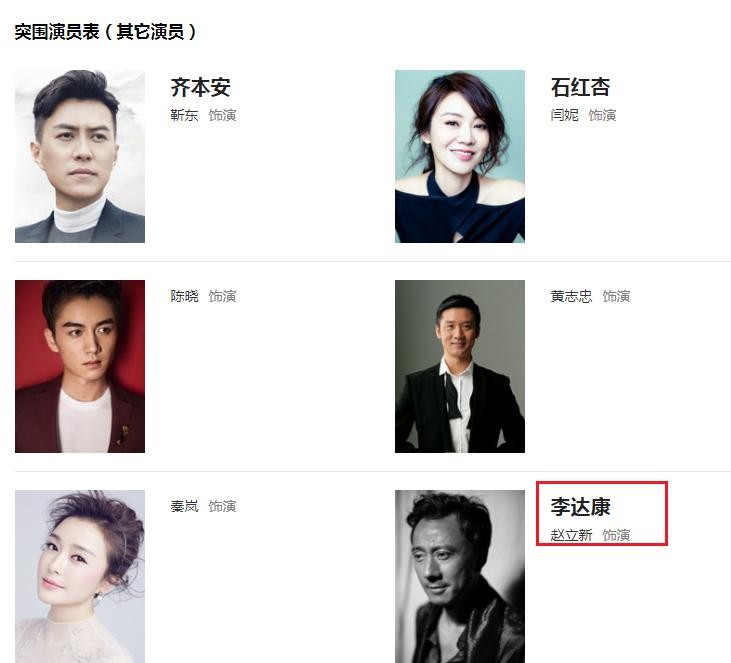Click the character name 李达康
The height and width of the screenshot is (663, 731).
(580, 506)
